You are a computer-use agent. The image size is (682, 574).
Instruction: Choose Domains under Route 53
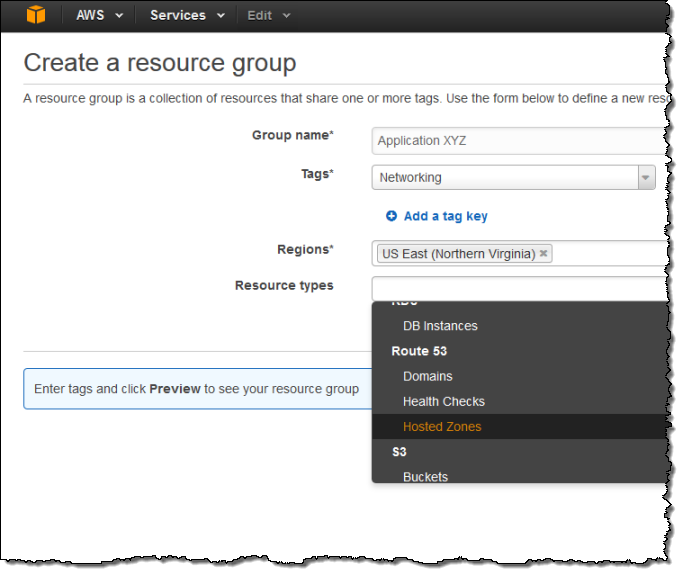(x=427, y=377)
